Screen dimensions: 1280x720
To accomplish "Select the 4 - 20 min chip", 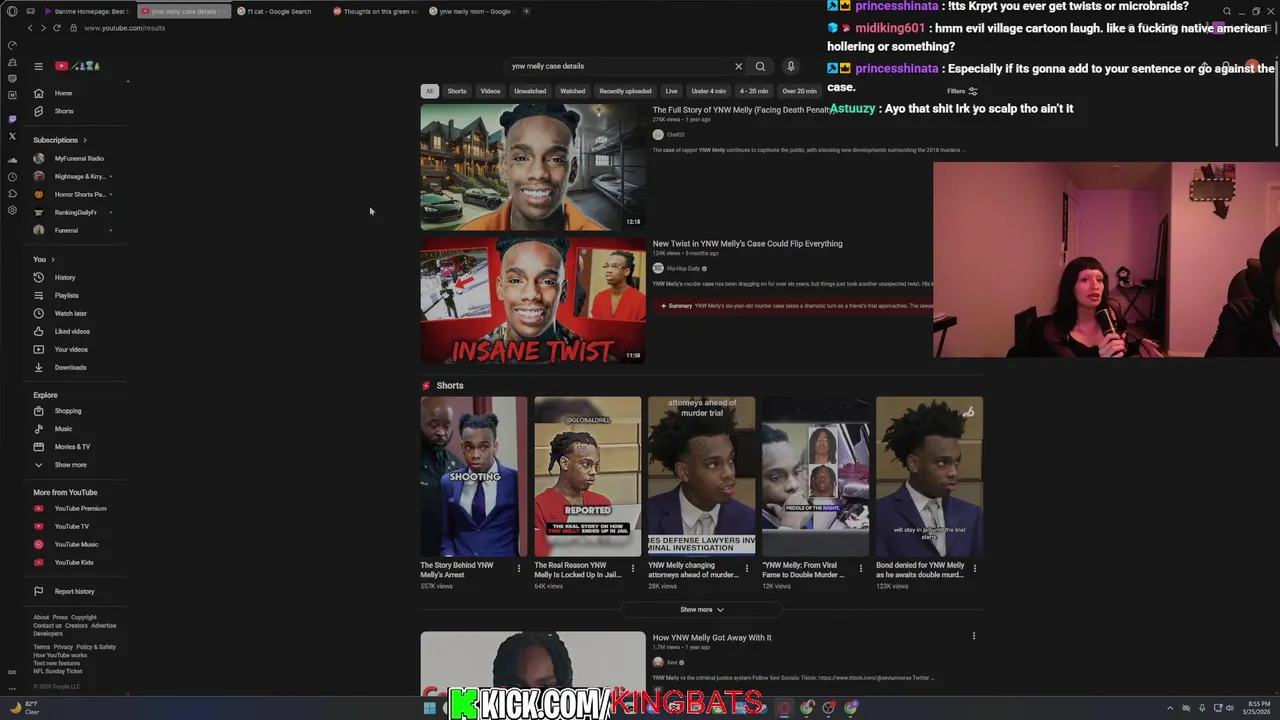I will tap(754, 91).
